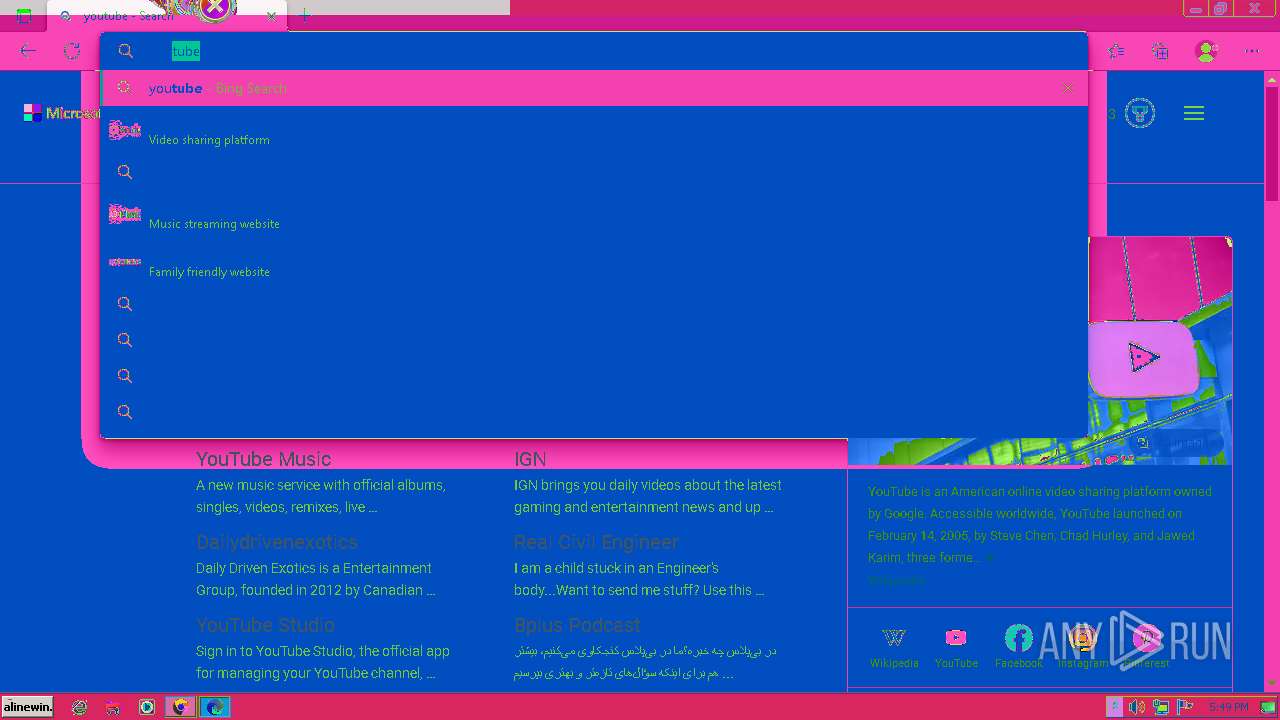Click the scrollbar down arrow
Viewport: 1280px width, 720px height.
tap(1272, 684)
